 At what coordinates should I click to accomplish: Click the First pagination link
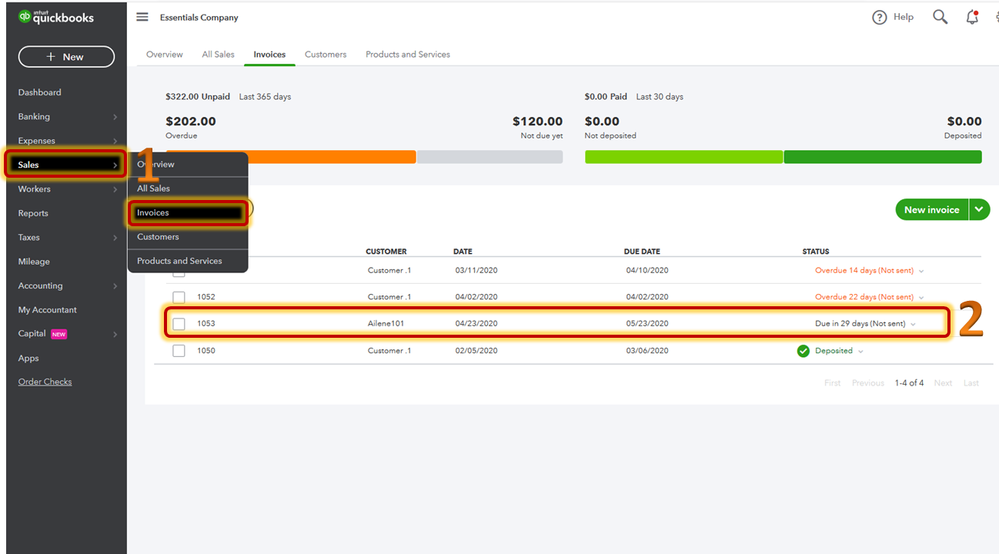pos(832,383)
